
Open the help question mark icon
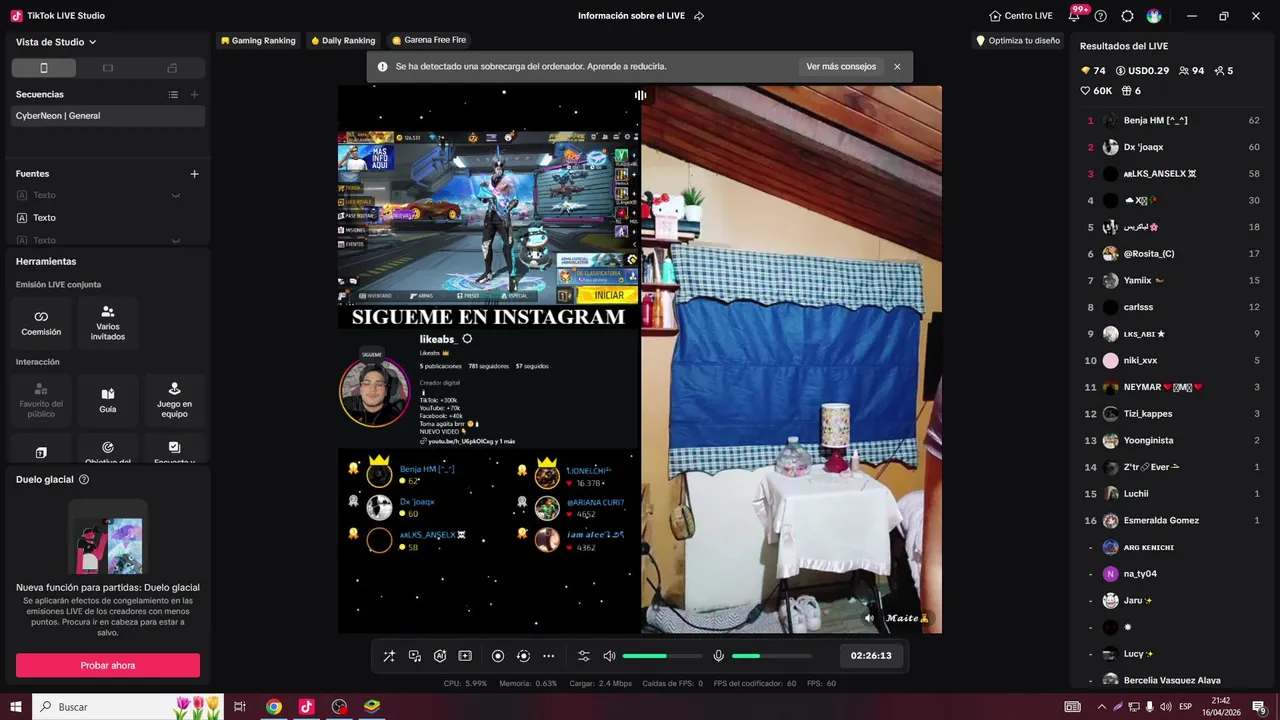coord(1101,16)
